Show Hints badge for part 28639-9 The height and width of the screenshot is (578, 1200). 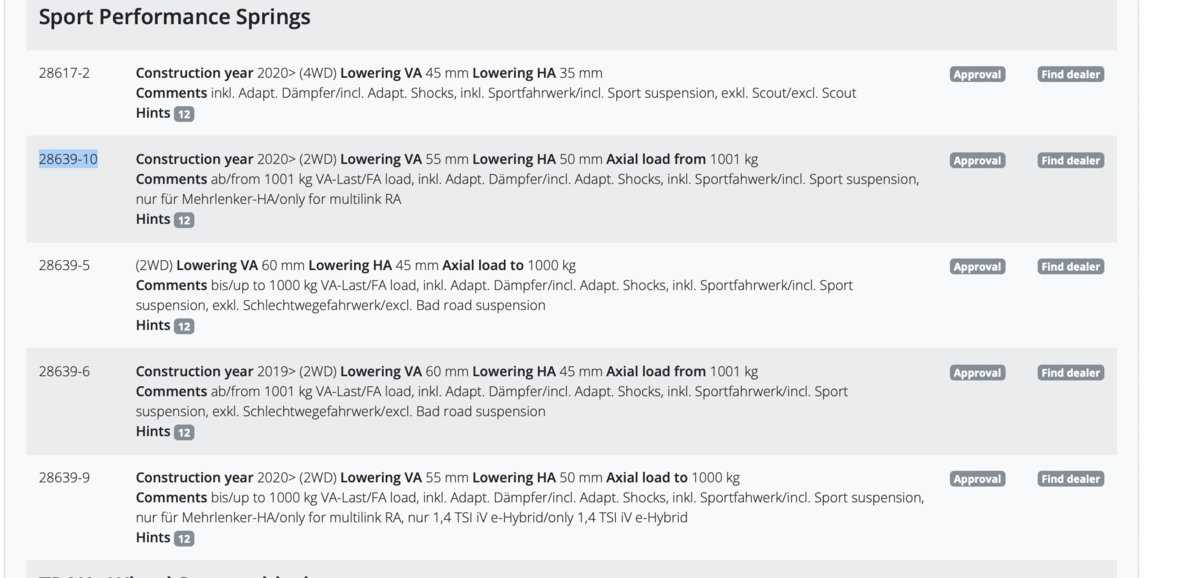click(184, 538)
